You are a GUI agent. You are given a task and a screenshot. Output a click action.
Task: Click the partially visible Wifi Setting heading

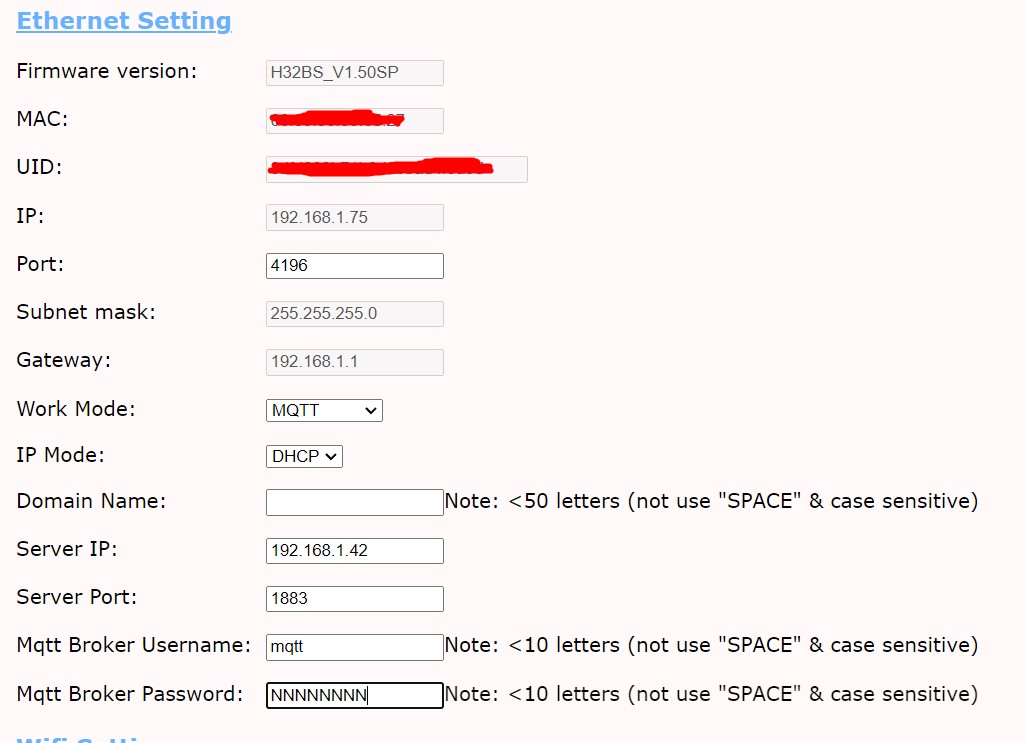pyautogui.click(x=82, y=739)
